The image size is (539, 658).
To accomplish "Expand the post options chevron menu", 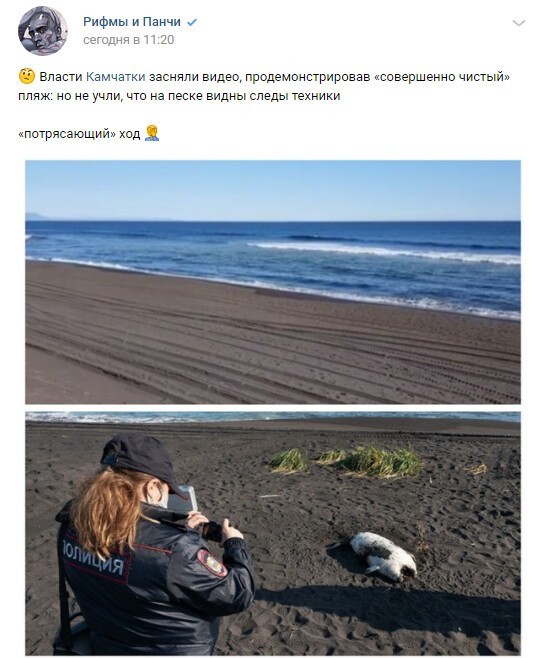I will coord(519,23).
